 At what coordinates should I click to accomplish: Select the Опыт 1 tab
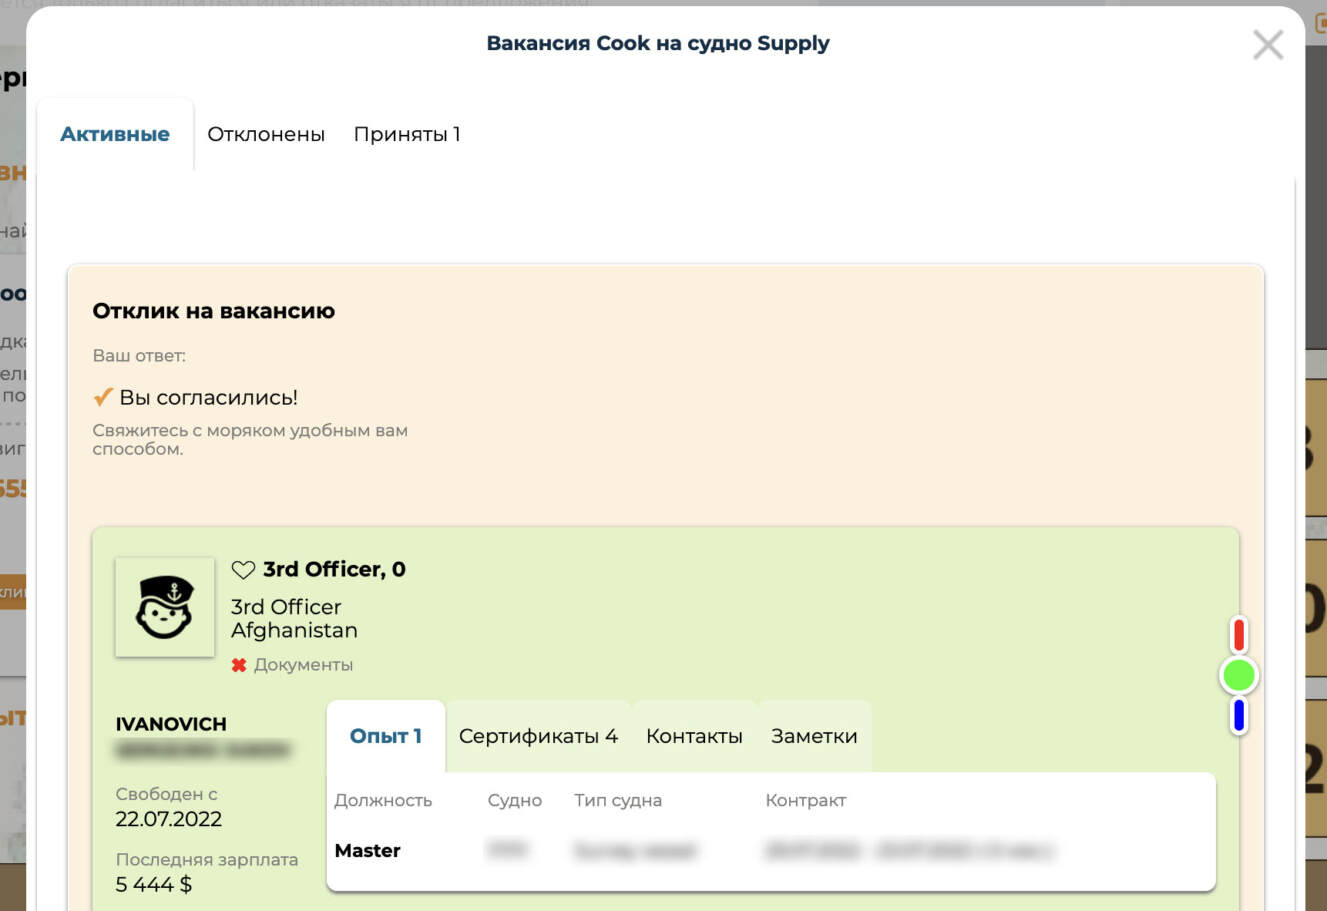point(385,736)
